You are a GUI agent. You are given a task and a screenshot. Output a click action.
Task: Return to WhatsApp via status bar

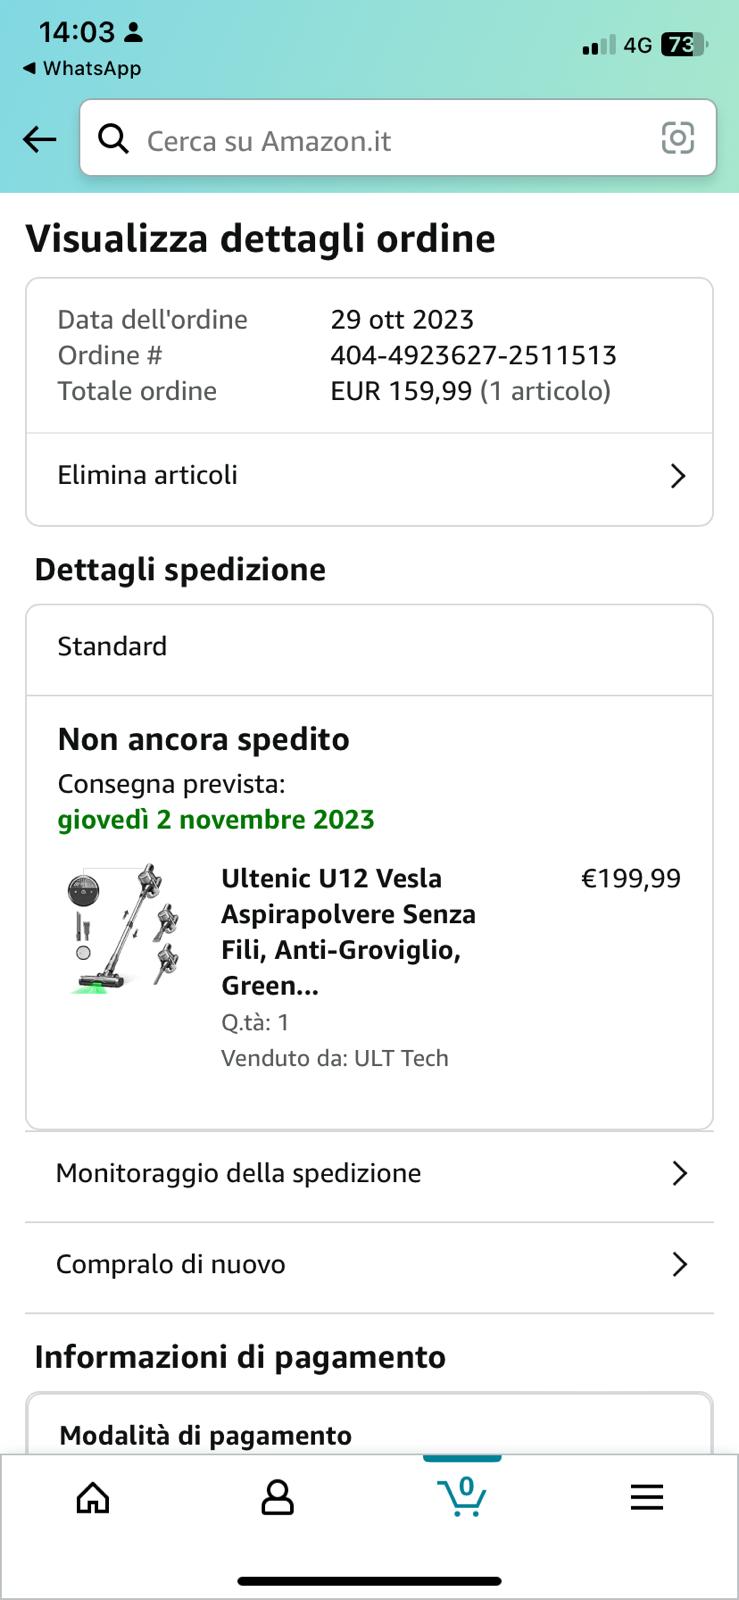click(x=82, y=69)
